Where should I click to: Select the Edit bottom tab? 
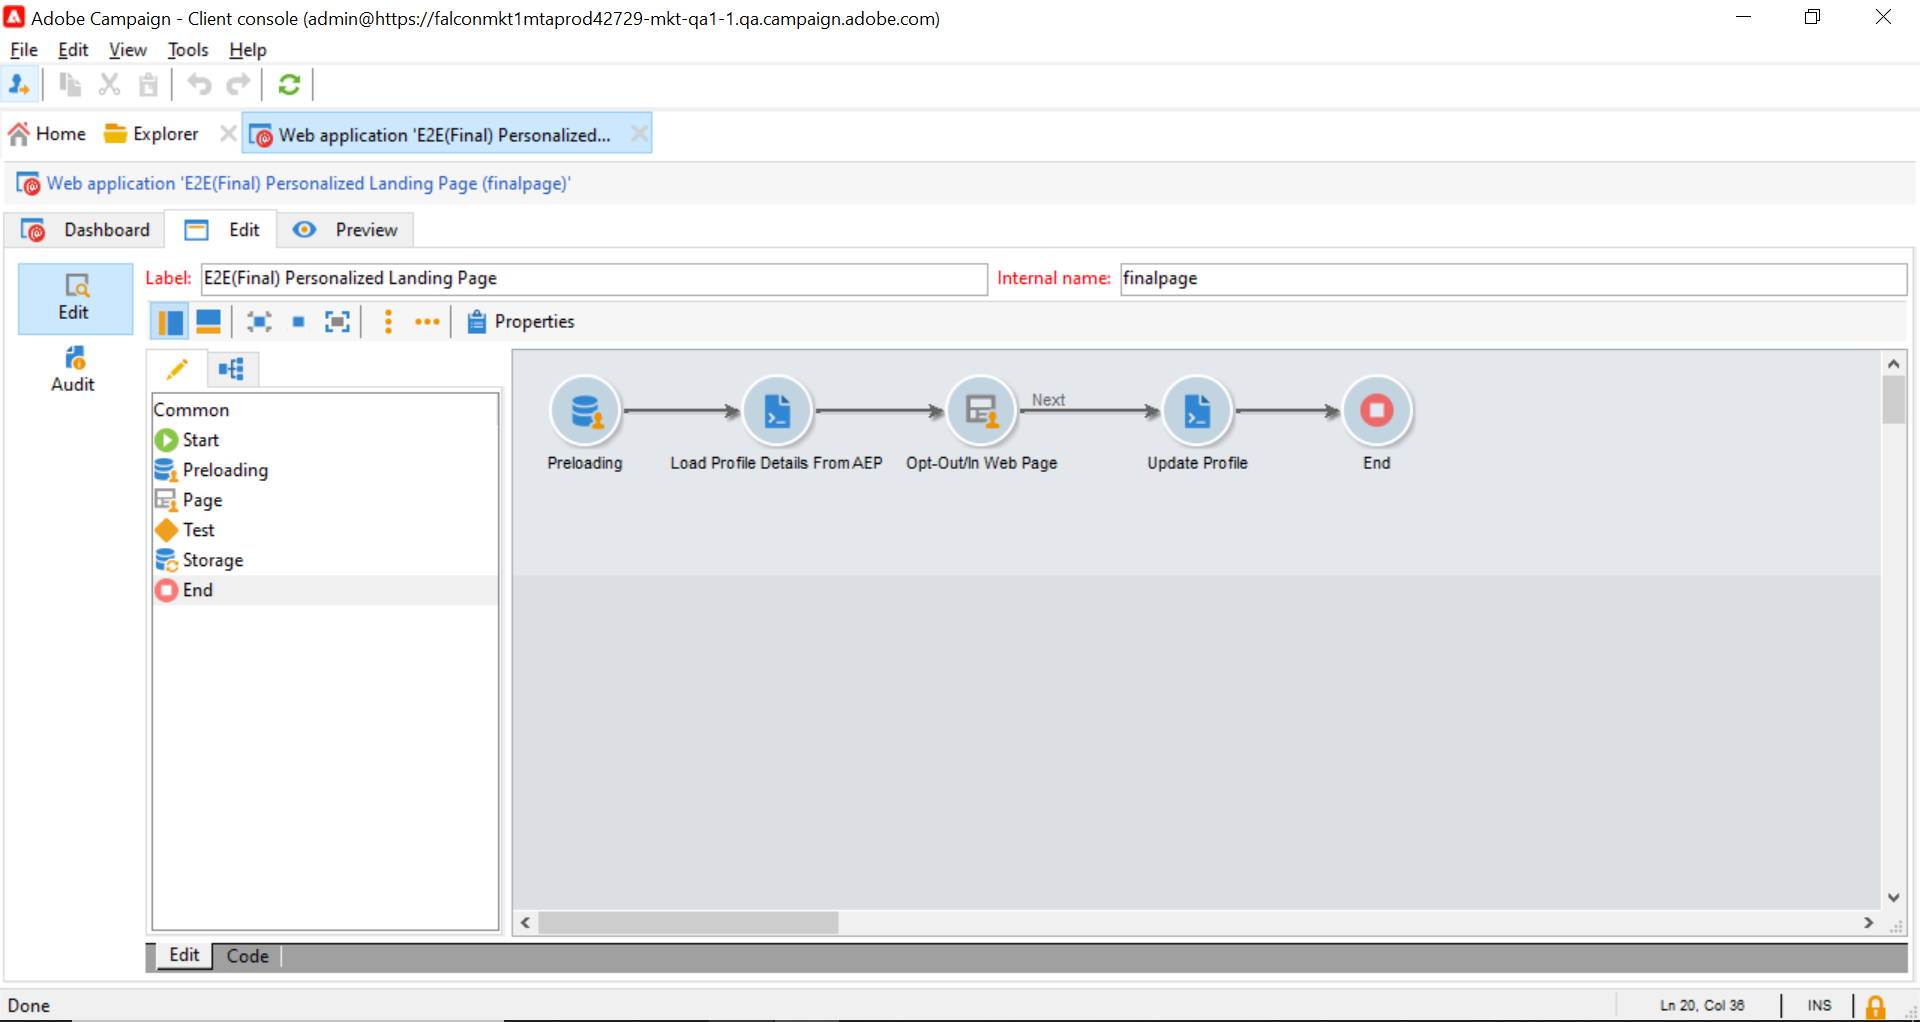(184, 955)
